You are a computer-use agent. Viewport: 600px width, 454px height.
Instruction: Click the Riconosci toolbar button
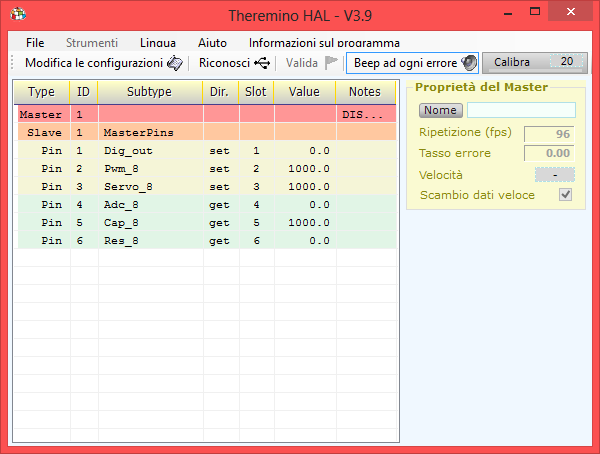coord(234,63)
